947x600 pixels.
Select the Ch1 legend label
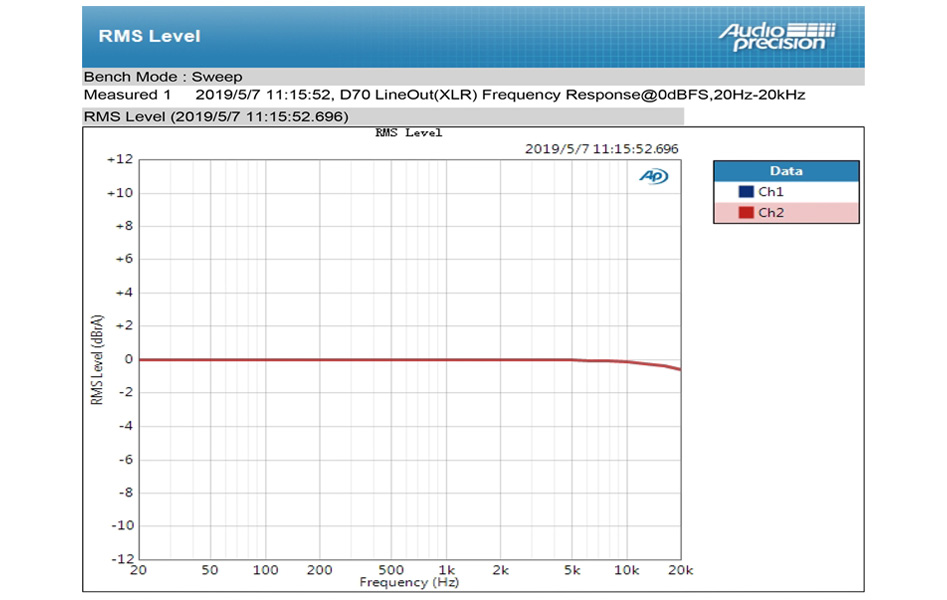click(x=771, y=191)
